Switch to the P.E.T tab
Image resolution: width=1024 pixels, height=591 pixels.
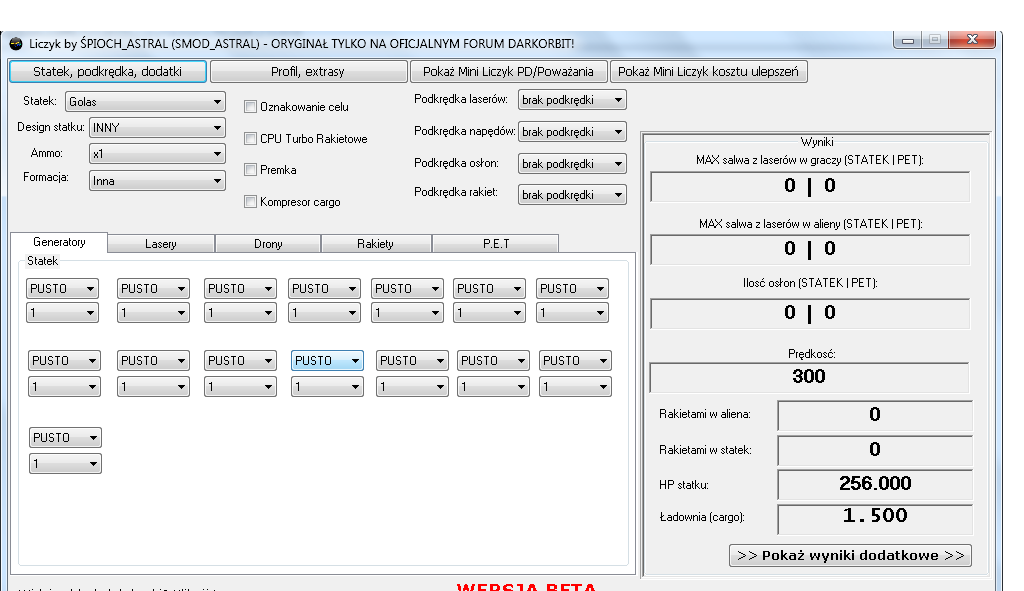(496, 244)
